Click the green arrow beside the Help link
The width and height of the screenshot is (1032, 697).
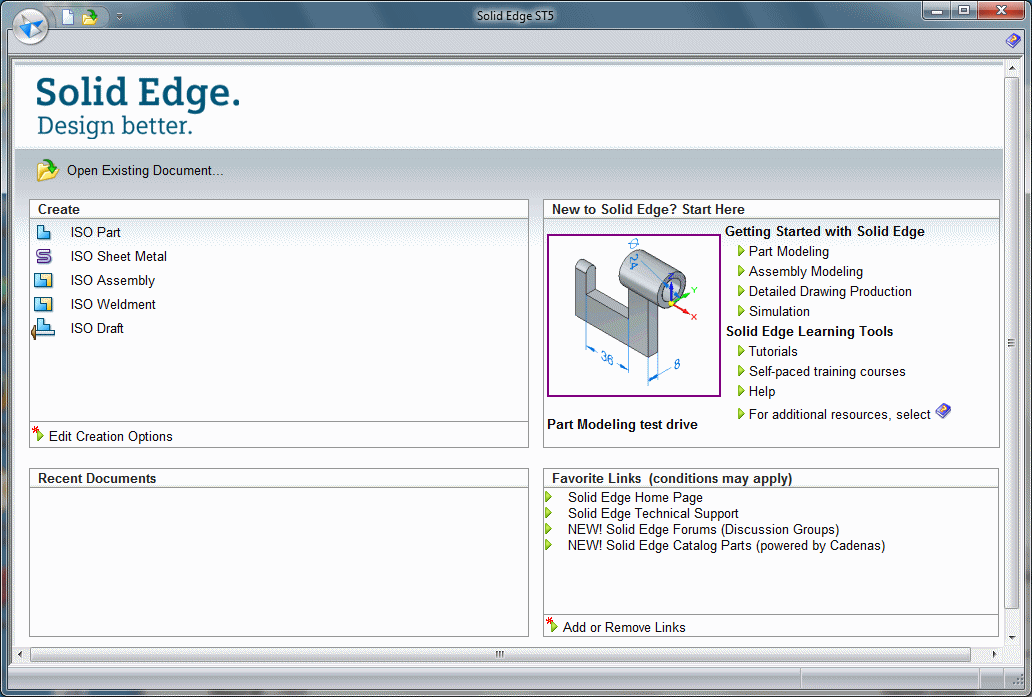(x=741, y=390)
